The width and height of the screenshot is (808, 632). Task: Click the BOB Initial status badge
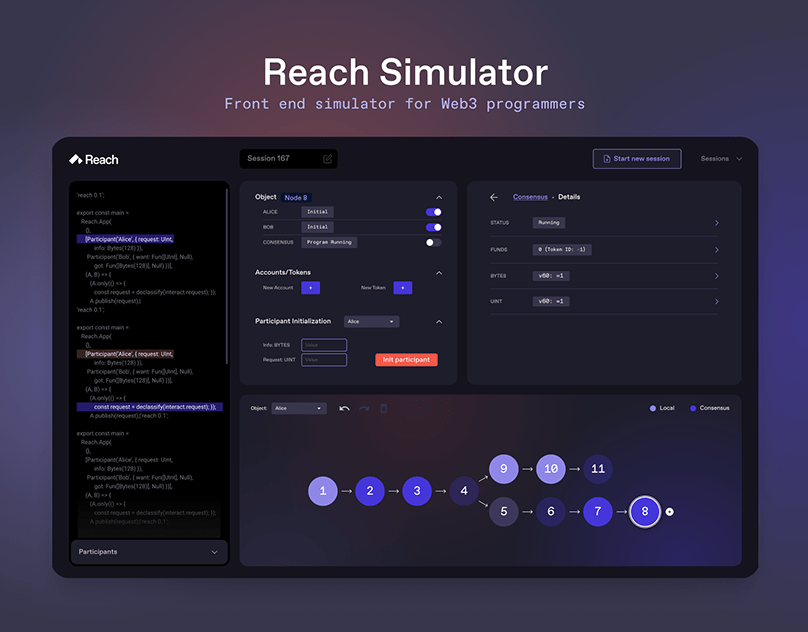coord(317,227)
